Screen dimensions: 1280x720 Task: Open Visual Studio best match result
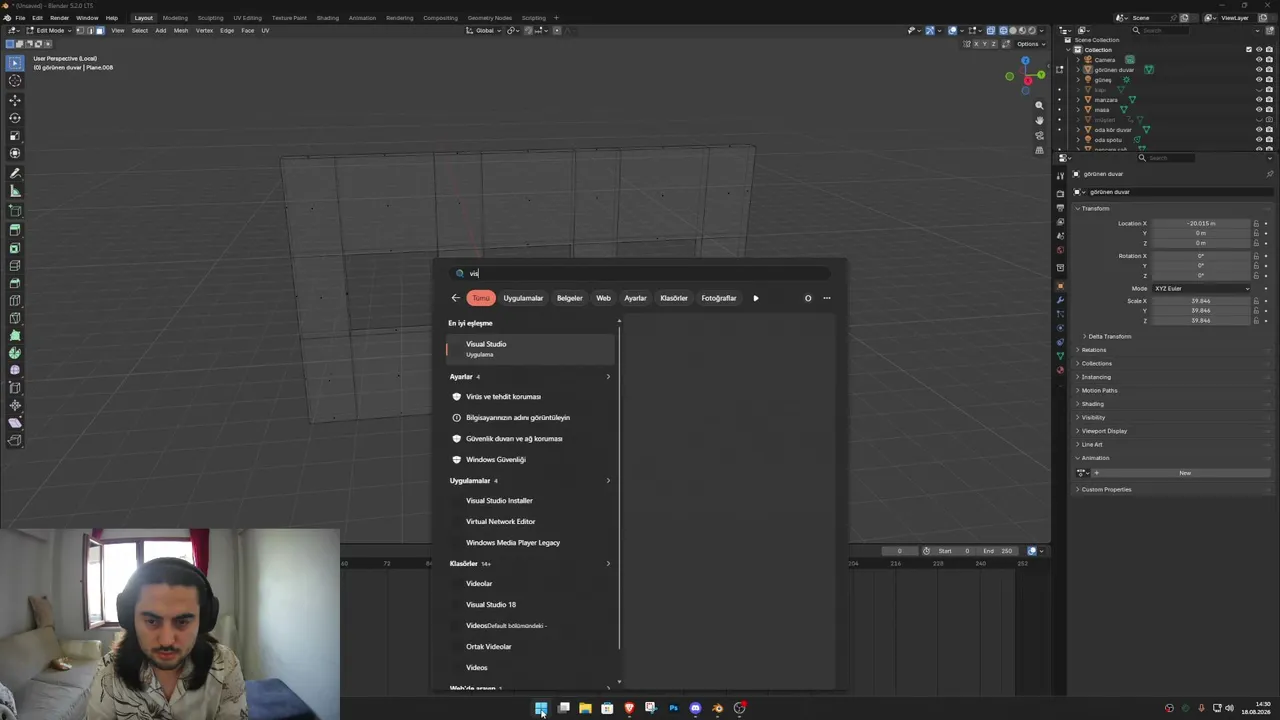pos(530,348)
